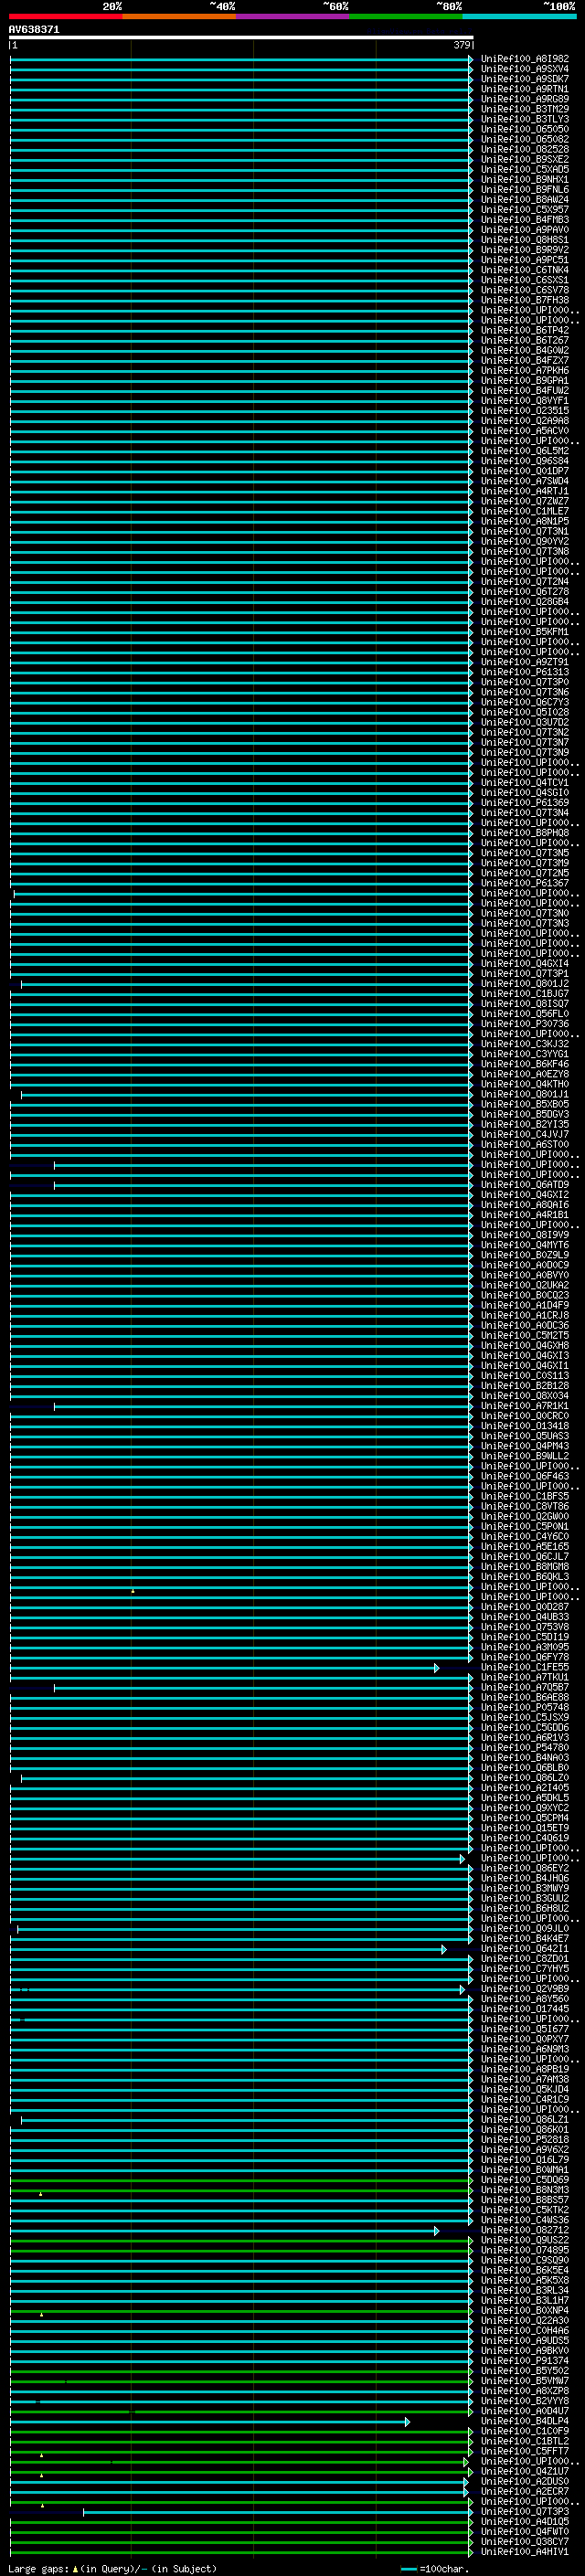
Task: Select the UniRef100_Q8ISQ7 label
Action: click(x=524, y=1004)
